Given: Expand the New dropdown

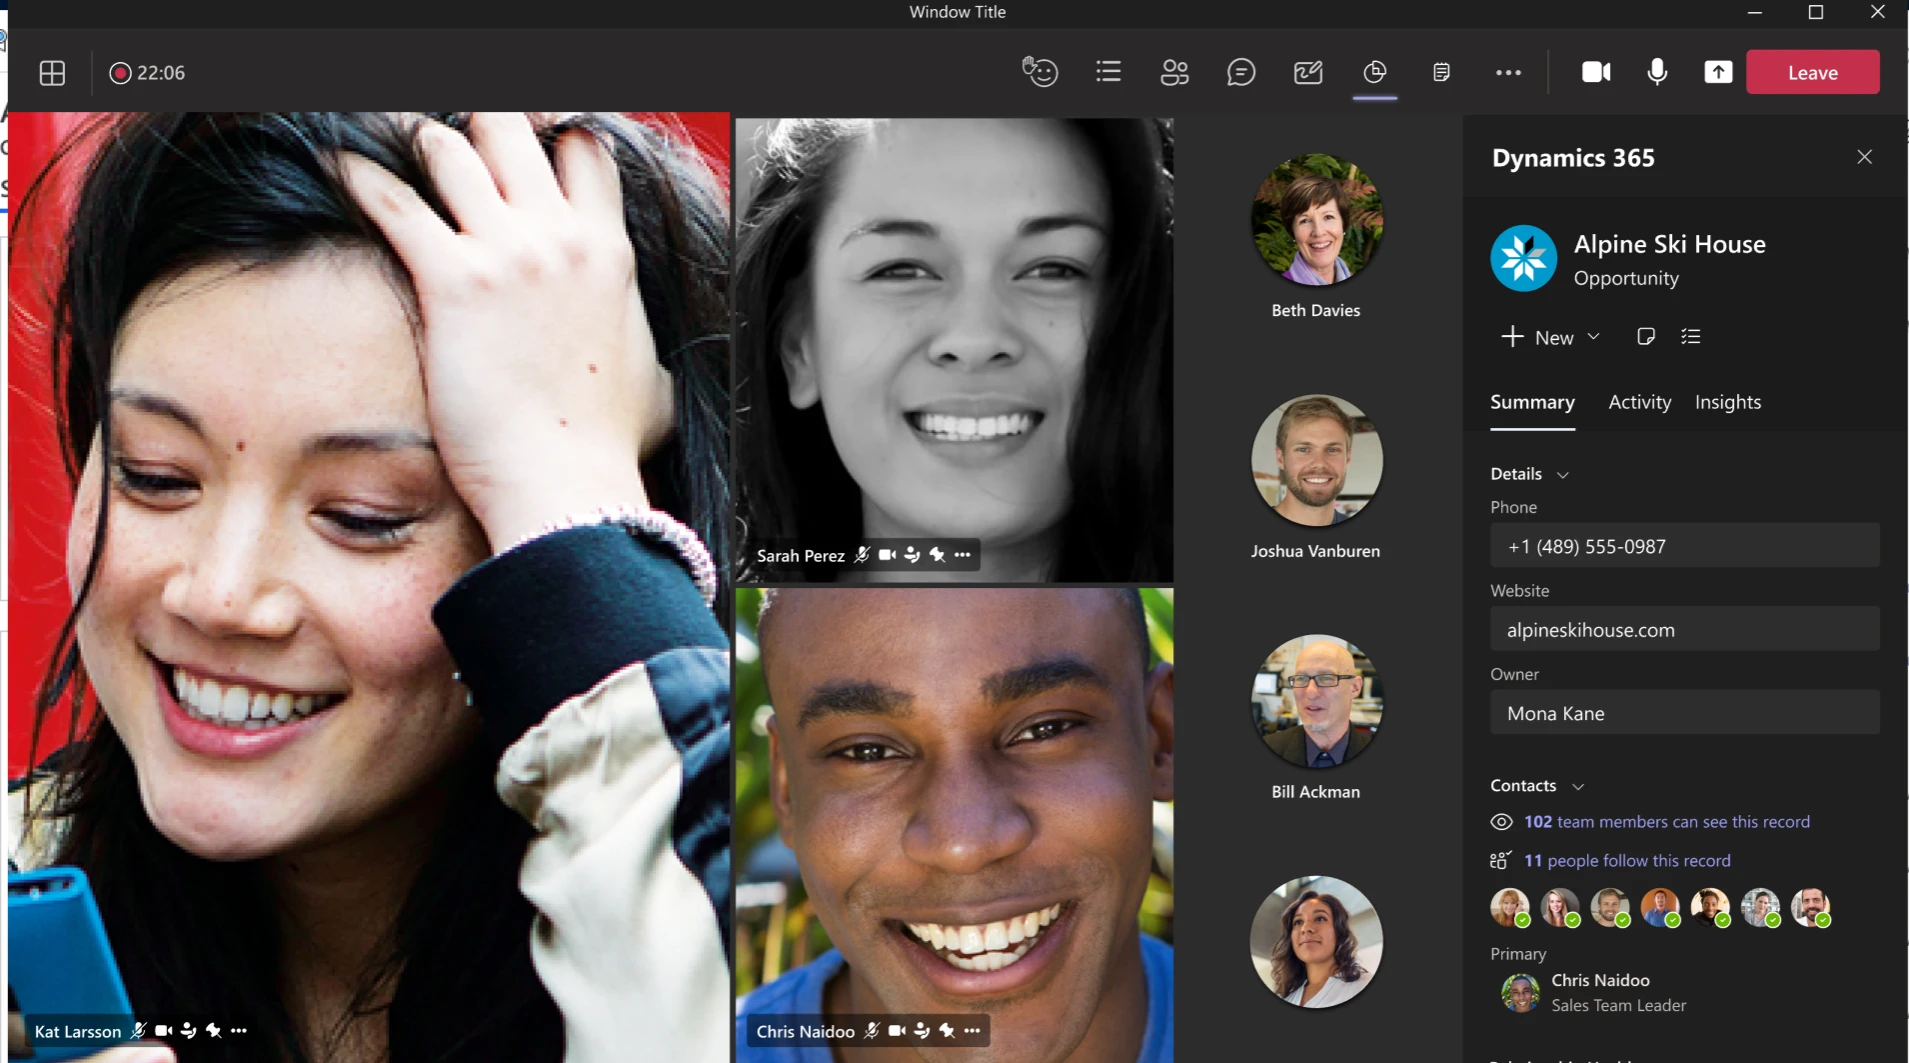Looking at the screenshot, I should pos(1592,337).
